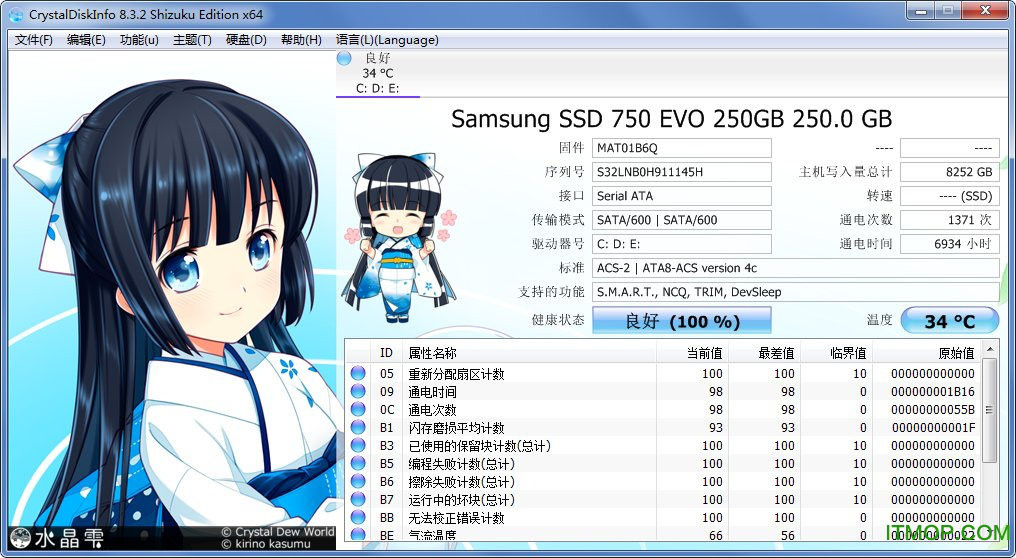
Task: Click the transfer mode field SATA/600 | SATA/600
Action: (682, 220)
